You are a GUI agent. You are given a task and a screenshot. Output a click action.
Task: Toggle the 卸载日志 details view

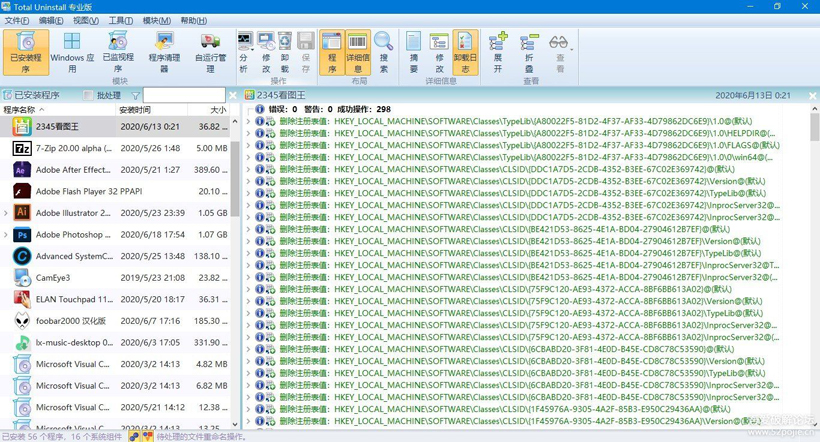(x=465, y=52)
